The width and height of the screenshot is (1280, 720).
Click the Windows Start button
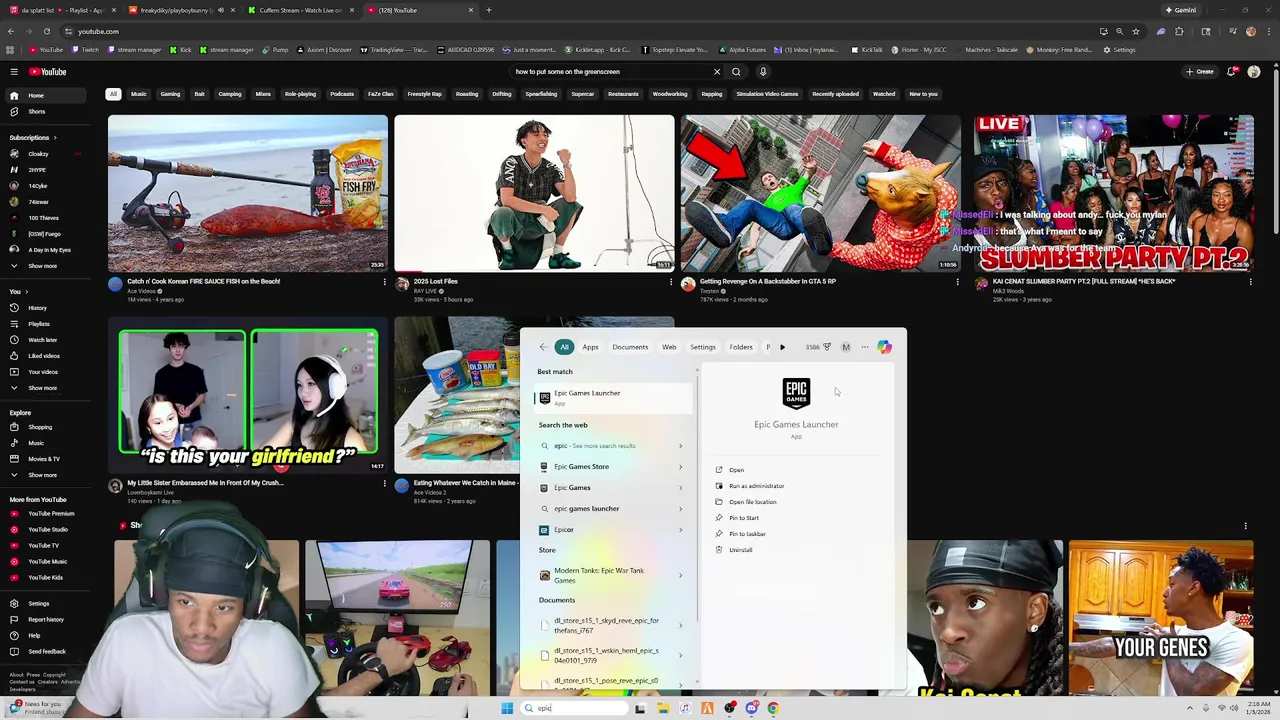point(507,708)
